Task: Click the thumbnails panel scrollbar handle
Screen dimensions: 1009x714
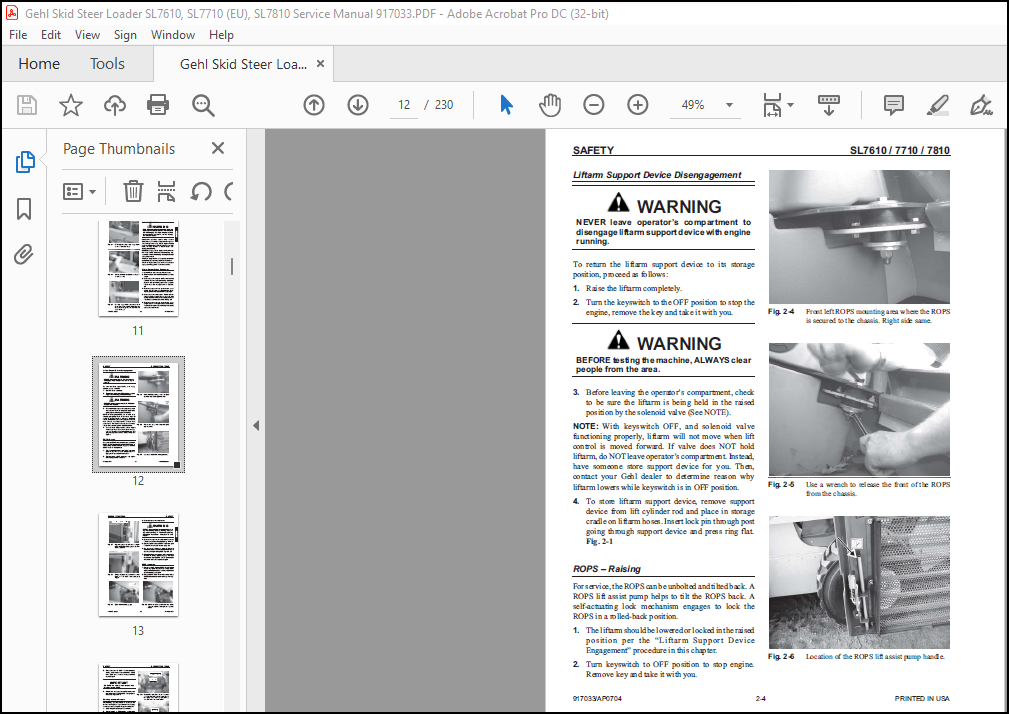Action: [x=232, y=266]
